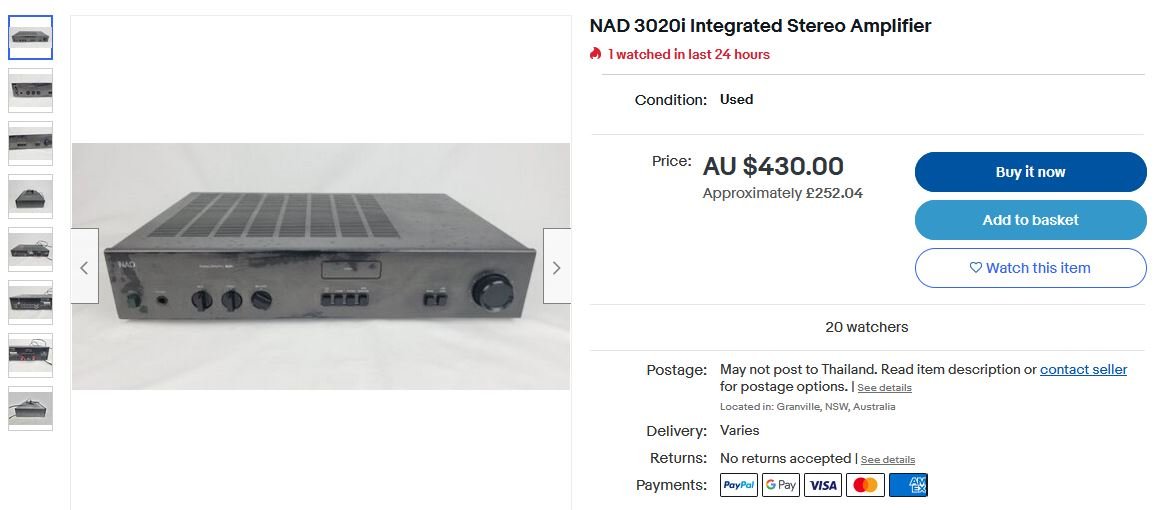Select the third thumbnail image
This screenshot has width=1154, height=510.
(x=30, y=144)
